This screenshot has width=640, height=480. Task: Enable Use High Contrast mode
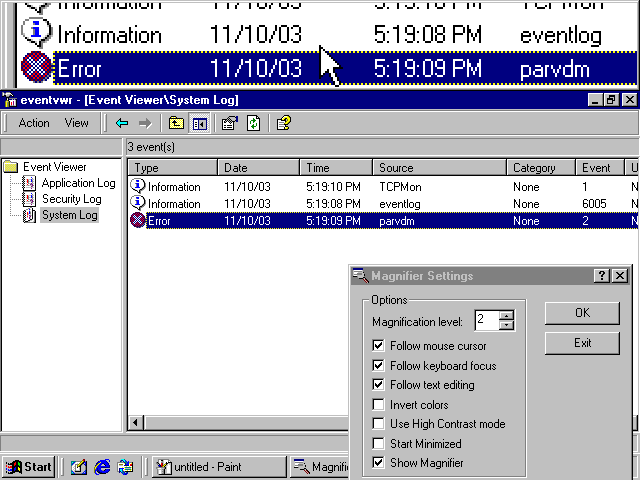pyautogui.click(x=378, y=424)
